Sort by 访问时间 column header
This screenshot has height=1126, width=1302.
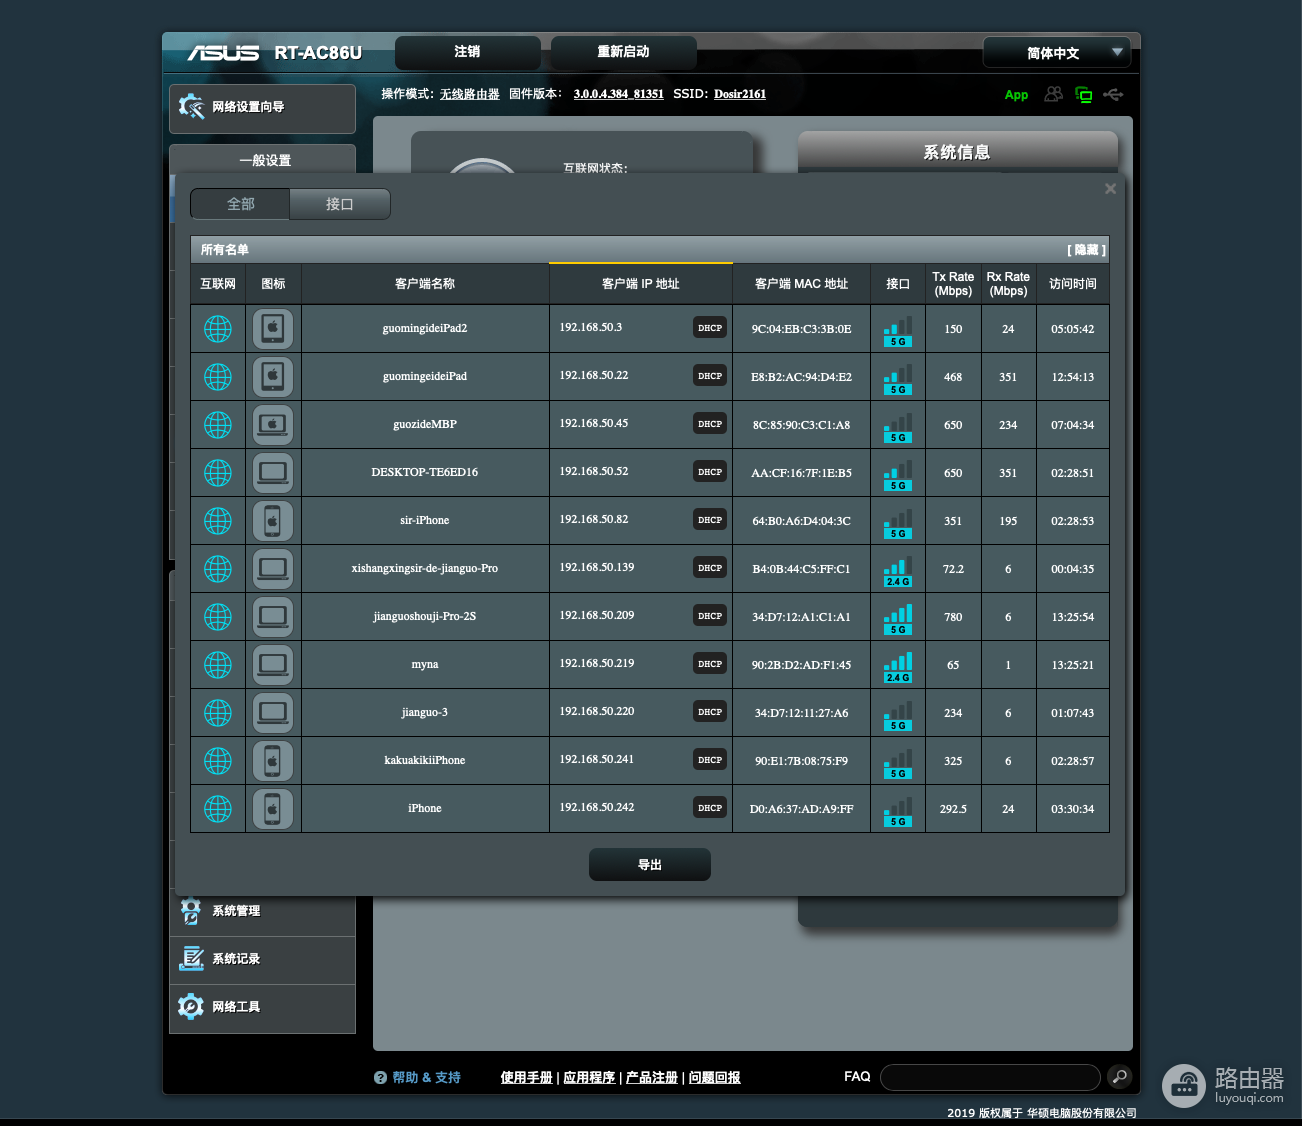[x=1073, y=284]
